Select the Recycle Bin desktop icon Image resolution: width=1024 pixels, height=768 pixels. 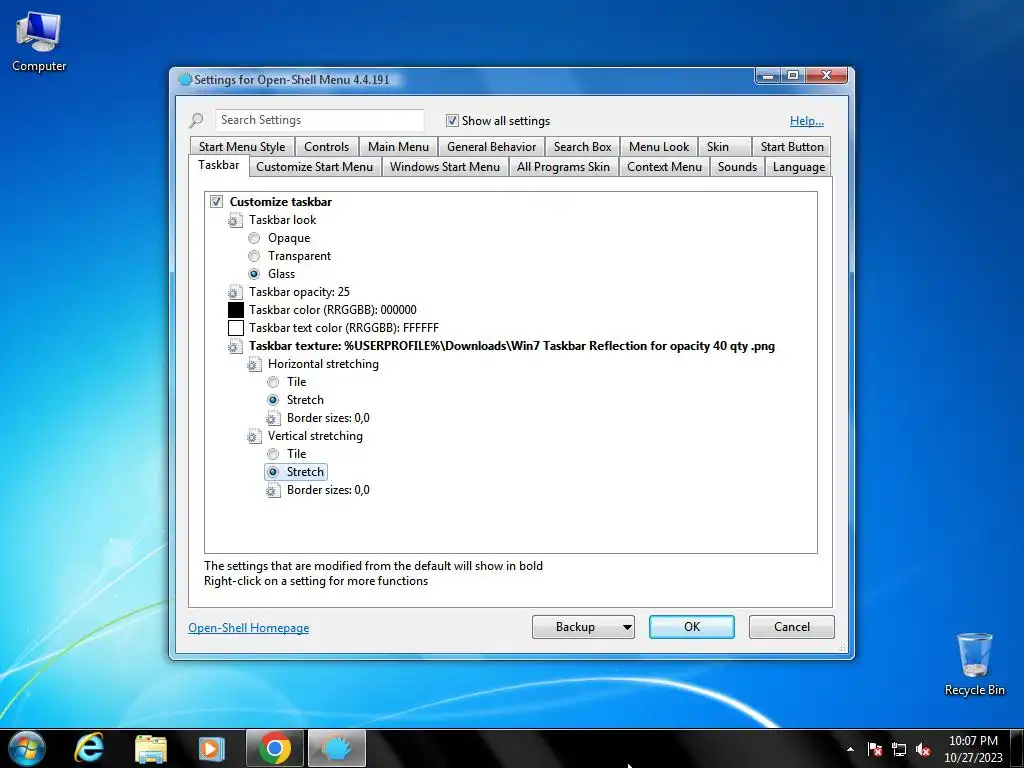point(974,664)
